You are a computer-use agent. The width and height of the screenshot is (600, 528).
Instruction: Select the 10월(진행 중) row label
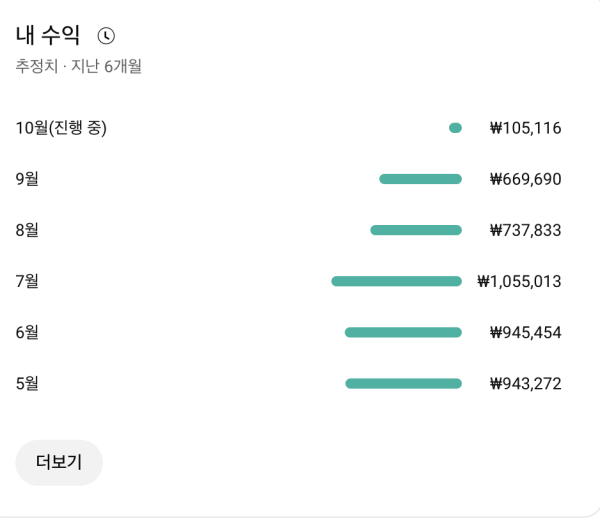61,128
